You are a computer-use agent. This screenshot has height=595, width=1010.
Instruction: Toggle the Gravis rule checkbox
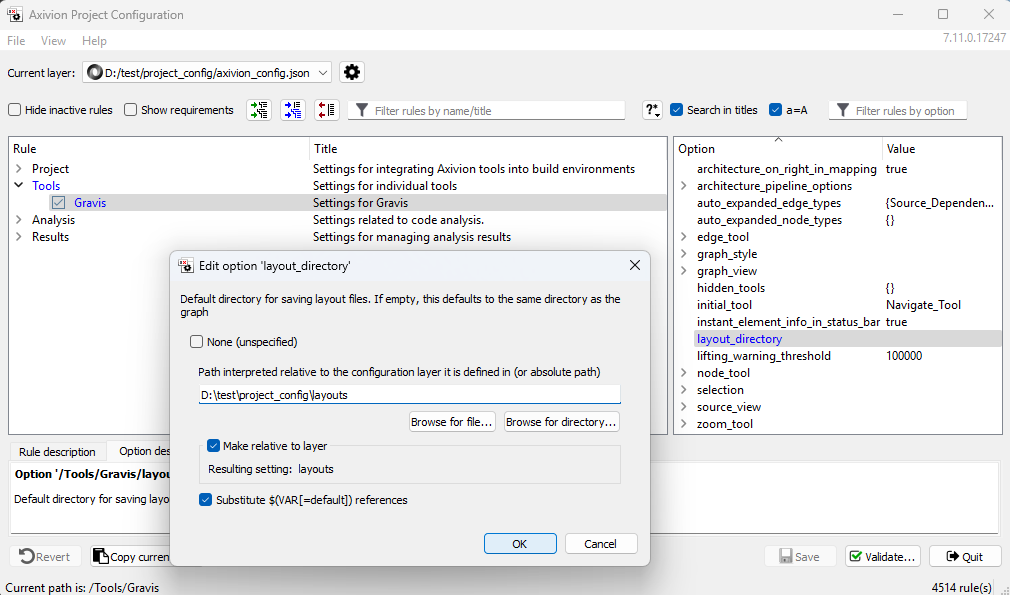click(59, 203)
